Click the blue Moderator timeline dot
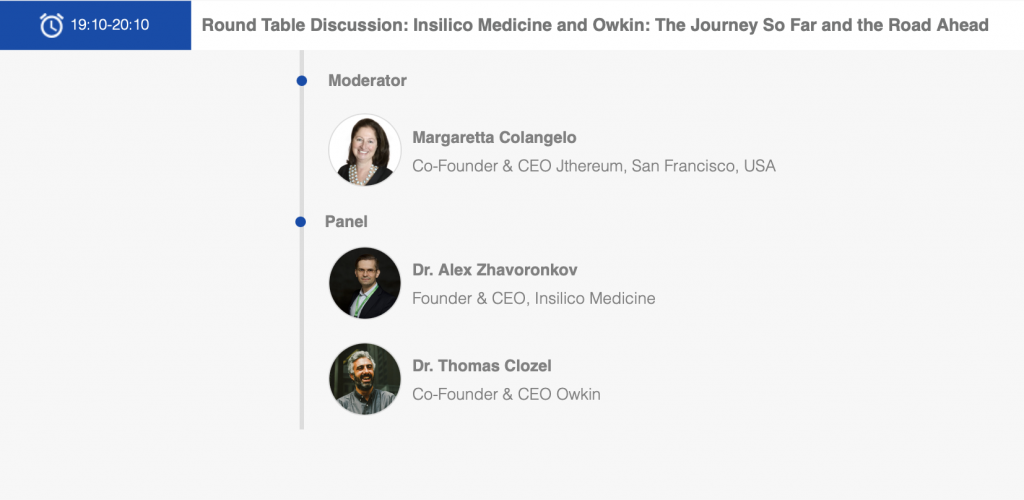This screenshot has width=1024, height=500. click(301, 81)
